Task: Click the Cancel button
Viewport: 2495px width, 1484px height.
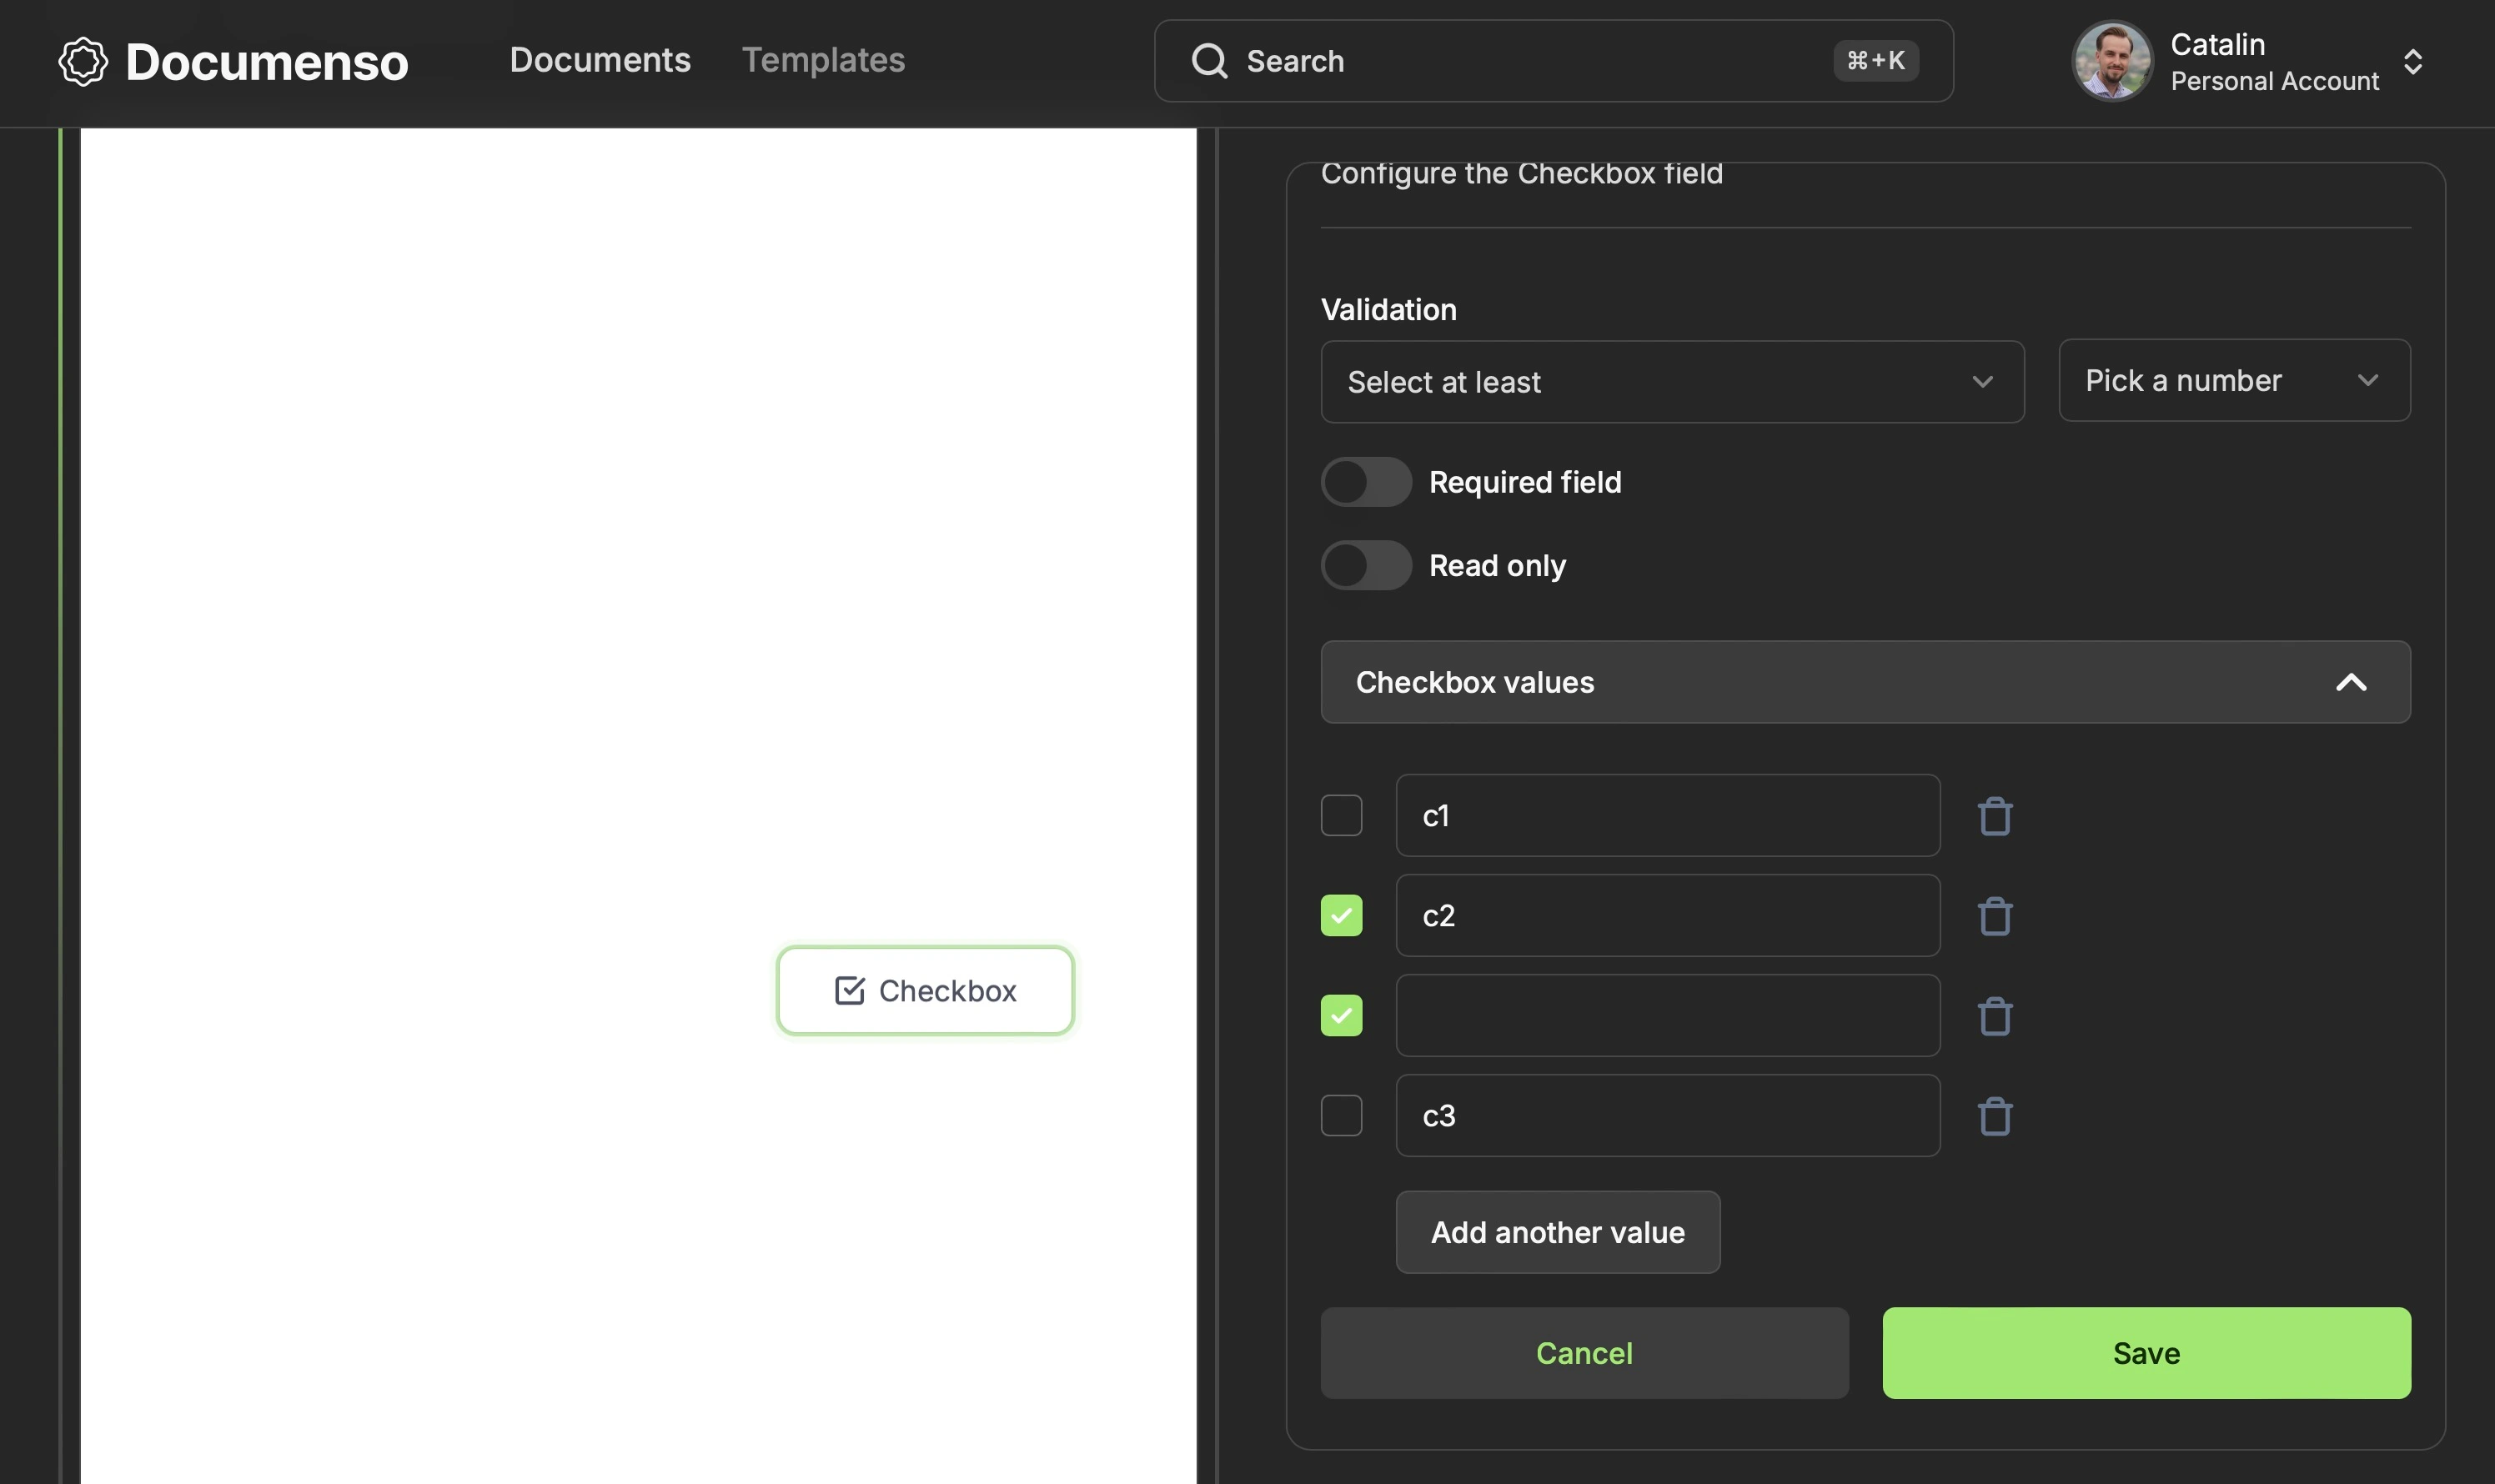Action: (x=1585, y=1353)
